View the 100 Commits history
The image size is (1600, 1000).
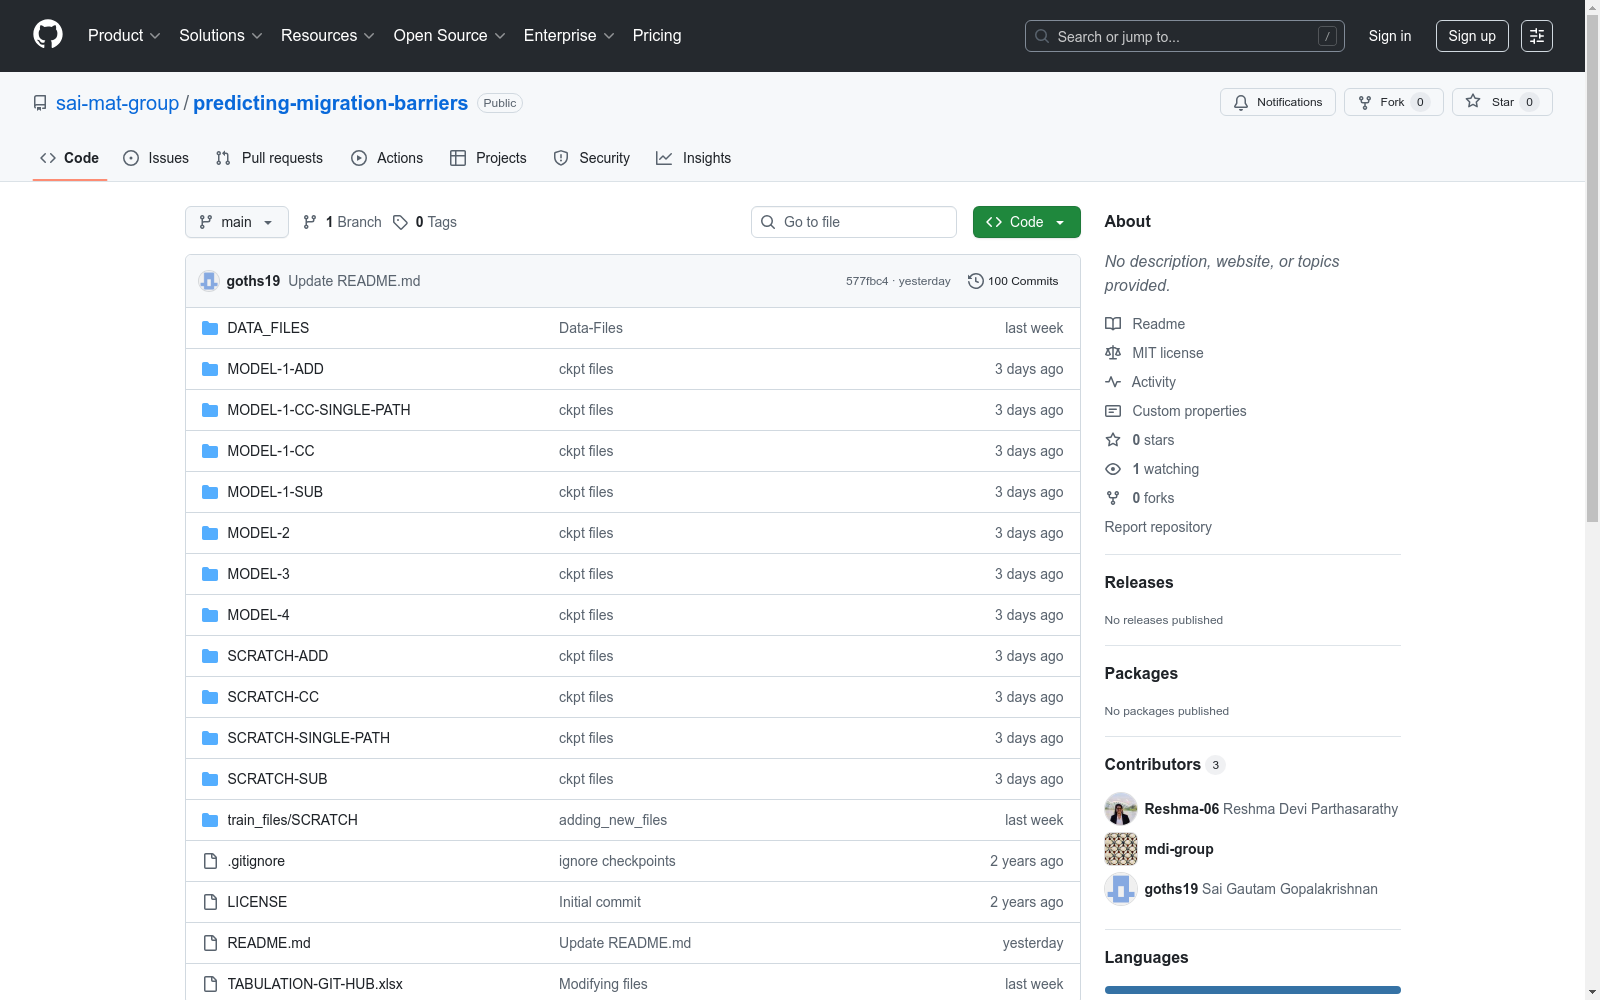[x=1013, y=281]
